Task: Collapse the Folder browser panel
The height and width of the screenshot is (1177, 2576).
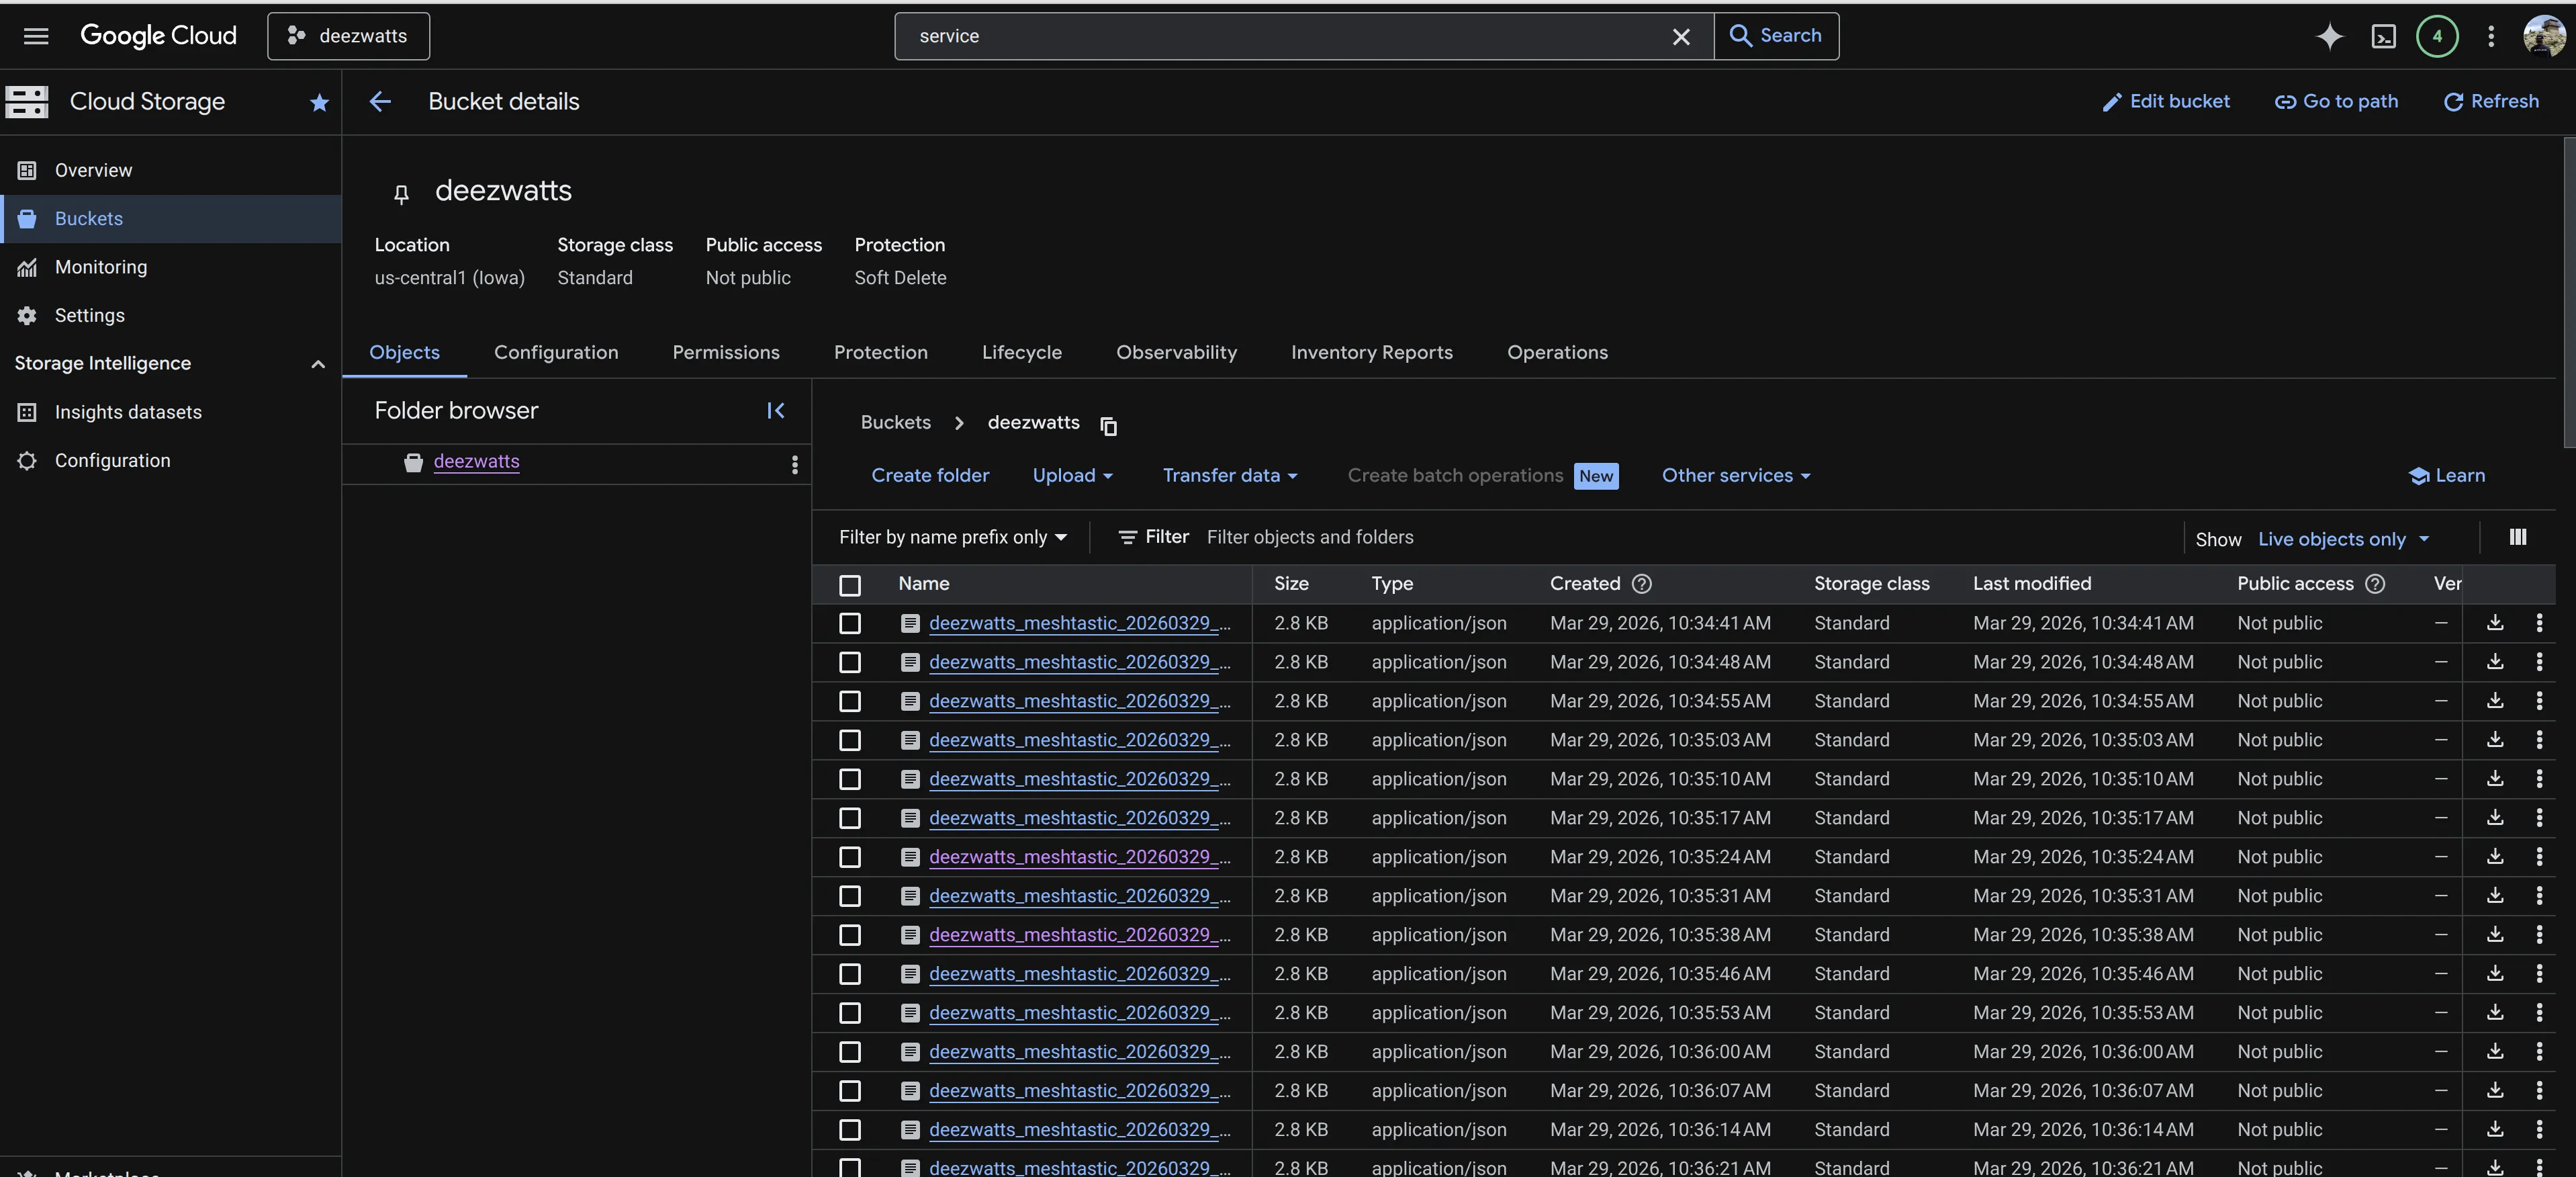Action: (775, 411)
